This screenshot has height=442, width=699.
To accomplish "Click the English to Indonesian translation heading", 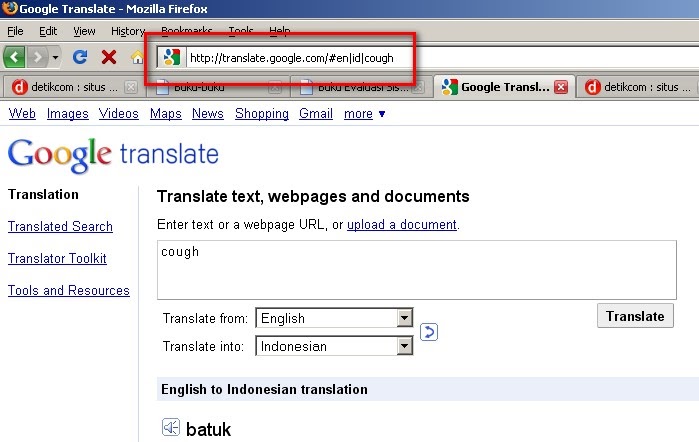I will (x=264, y=389).
